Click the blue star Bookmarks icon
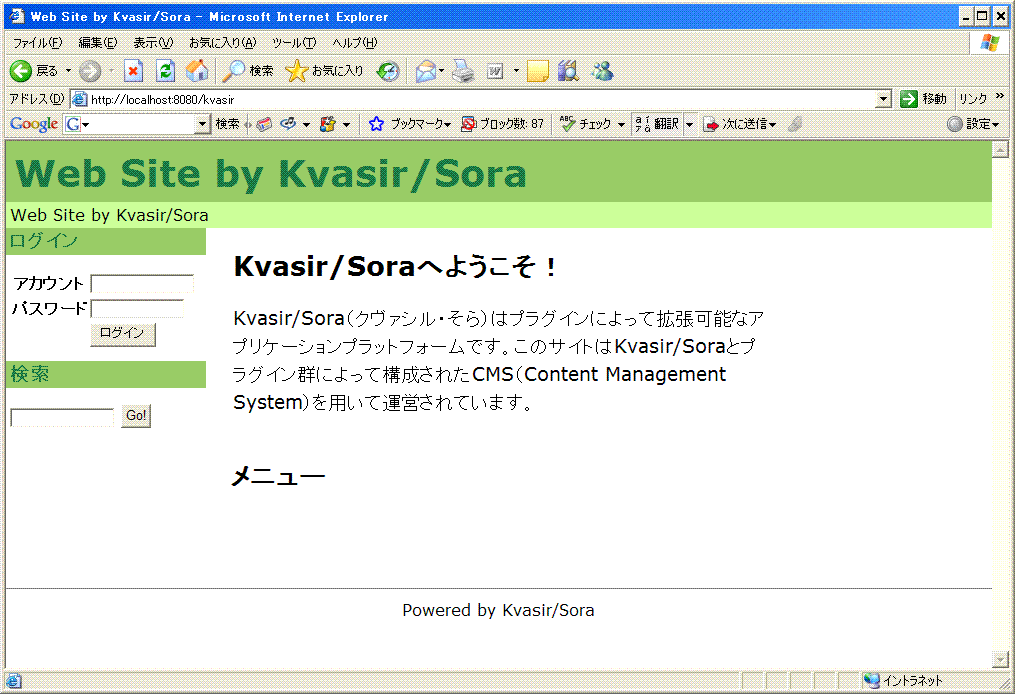The image size is (1015, 694). point(376,124)
